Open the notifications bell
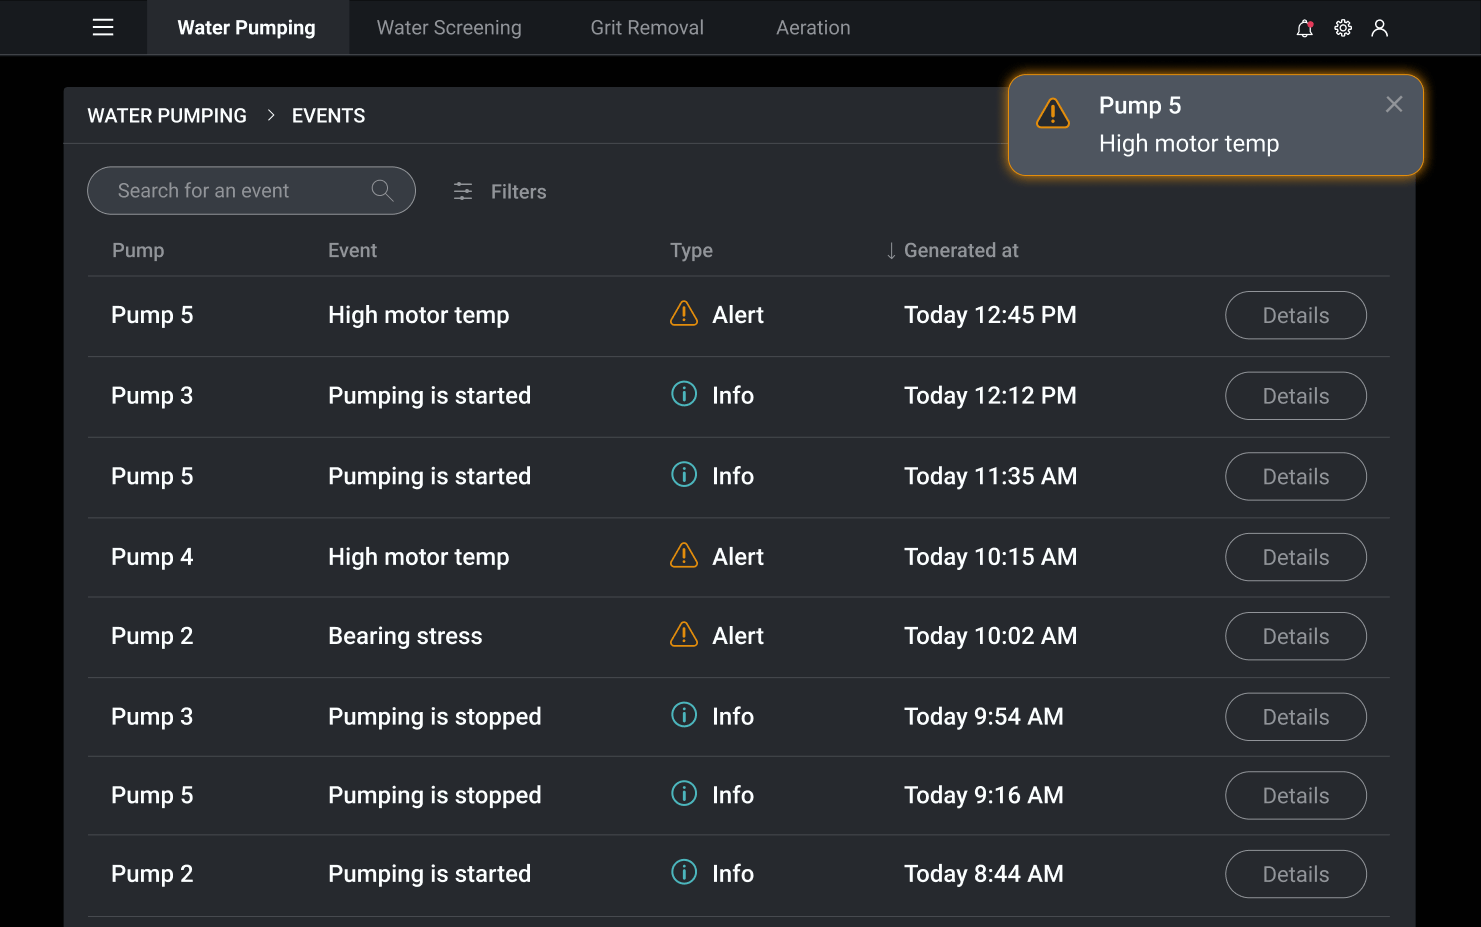The height and width of the screenshot is (927, 1481). point(1304,28)
